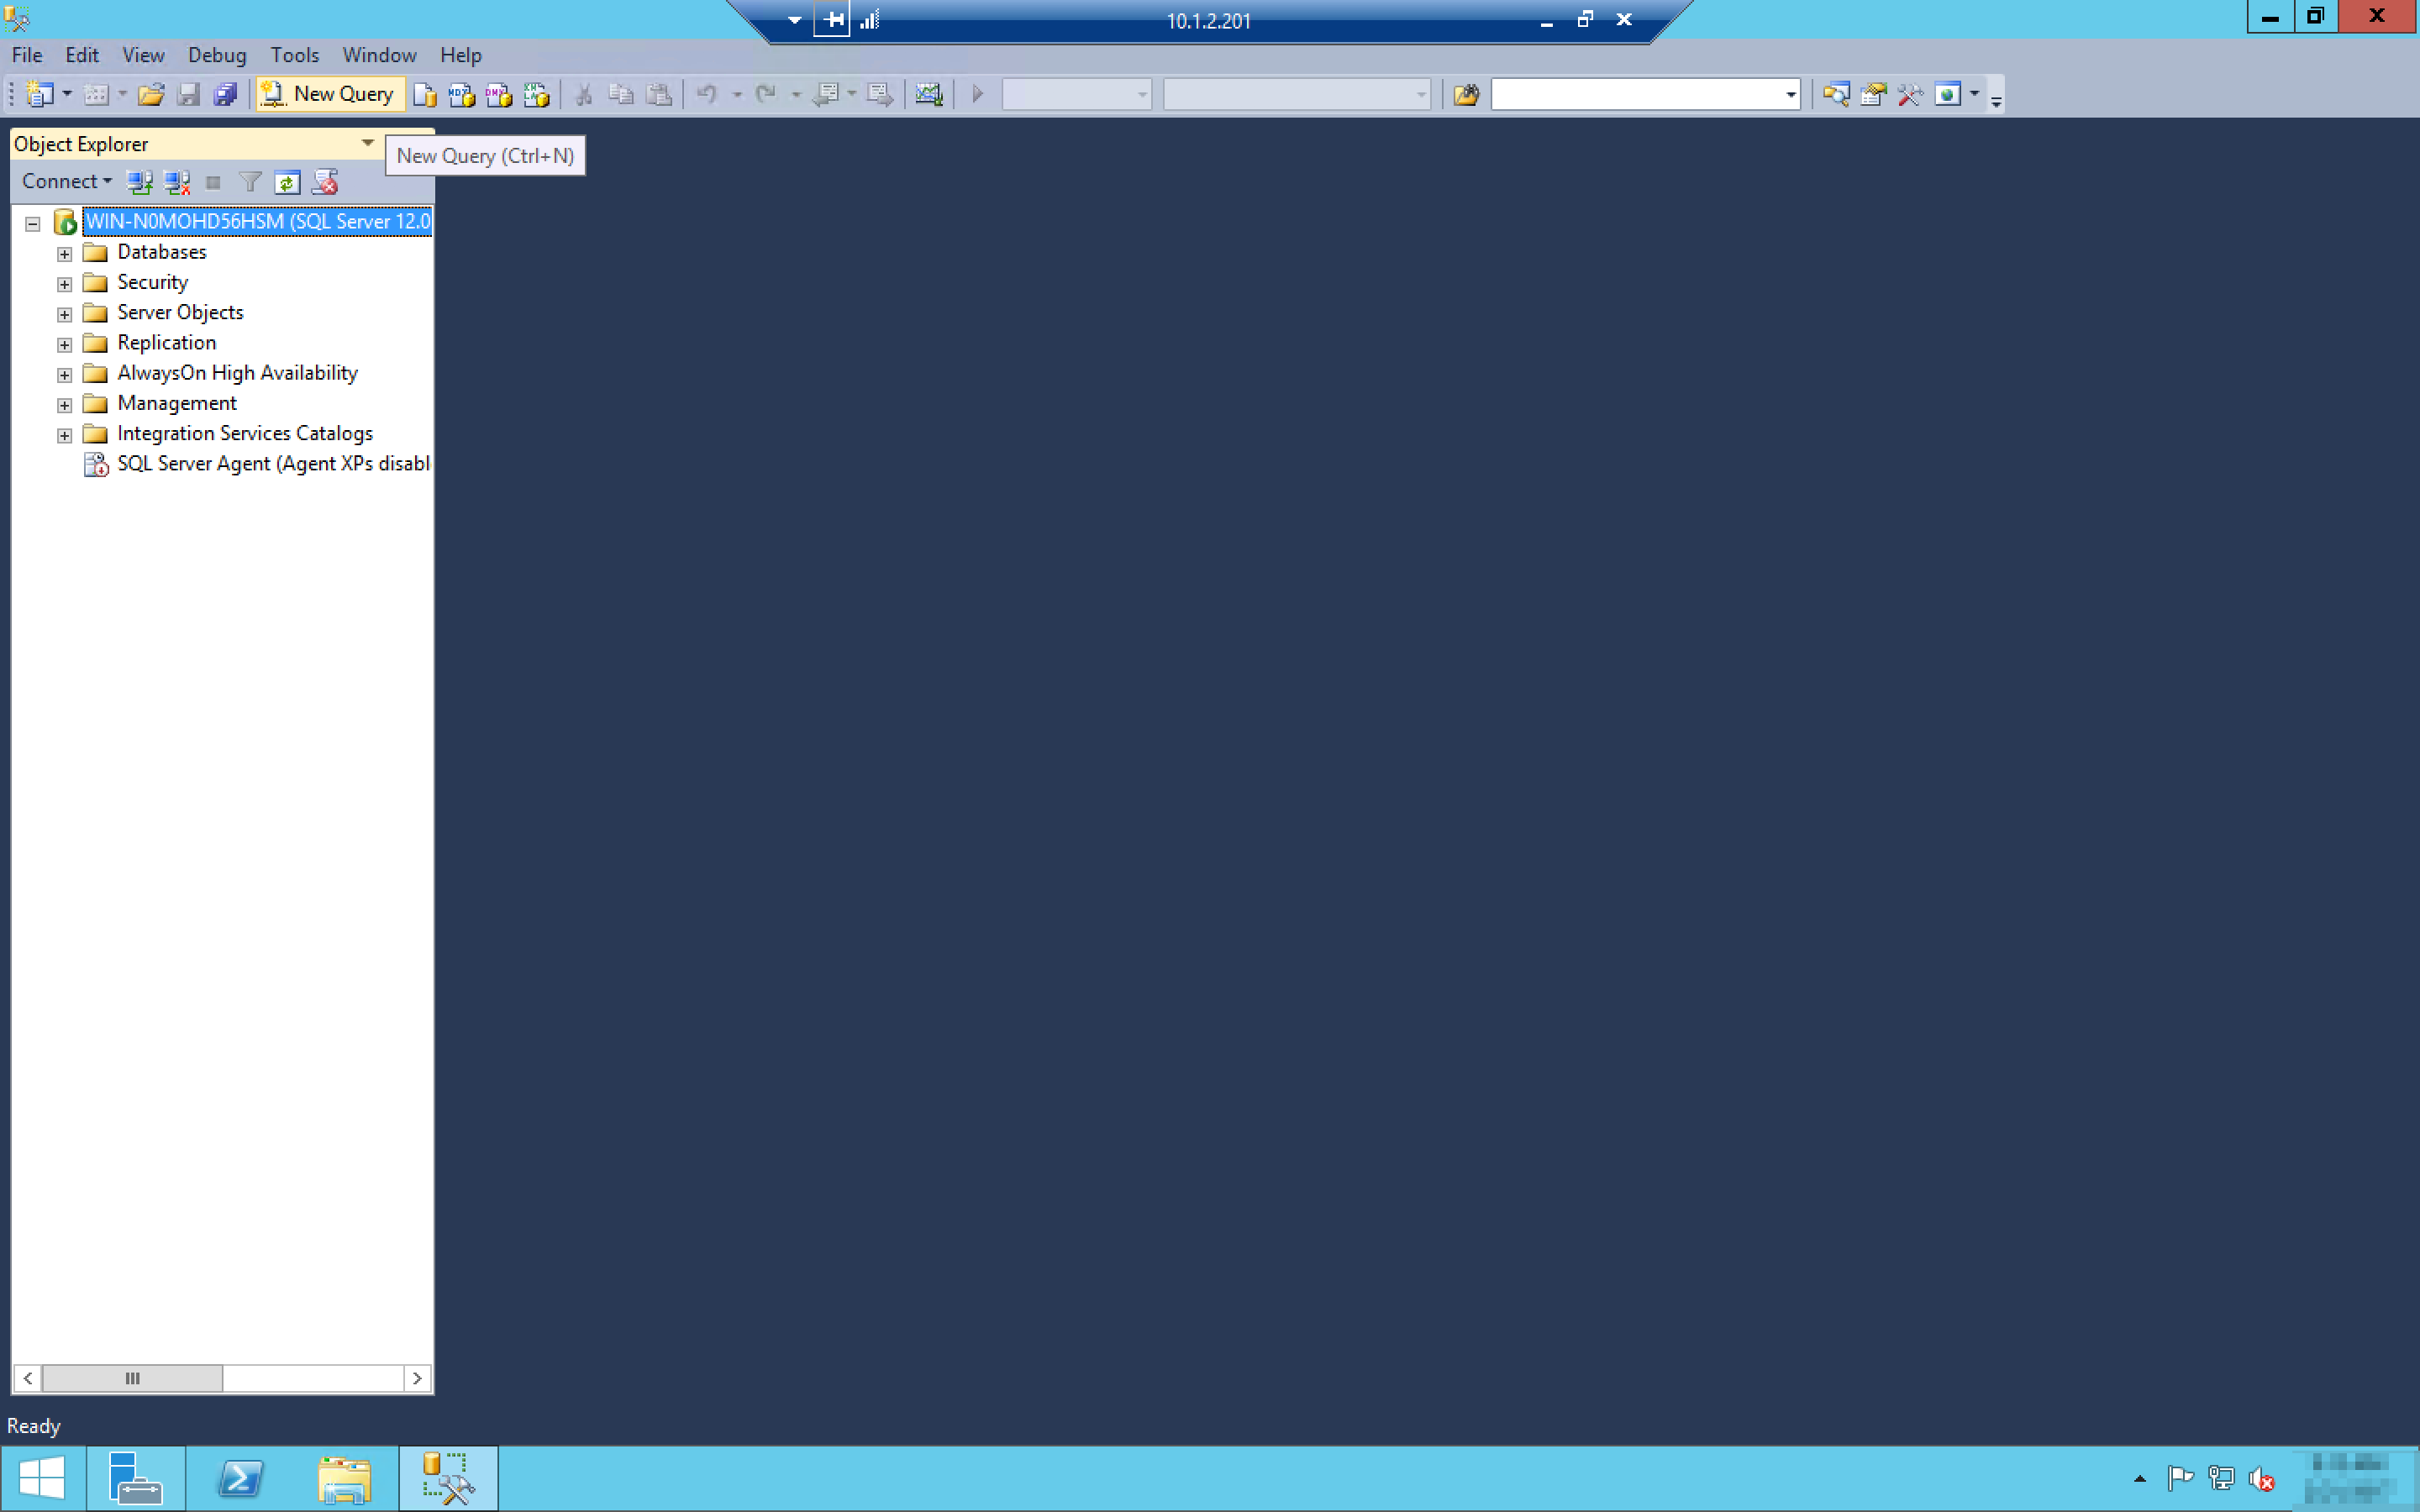Image resolution: width=2420 pixels, height=1512 pixels.
Task: Expand the Databases folder node
Action: point(64,254)
